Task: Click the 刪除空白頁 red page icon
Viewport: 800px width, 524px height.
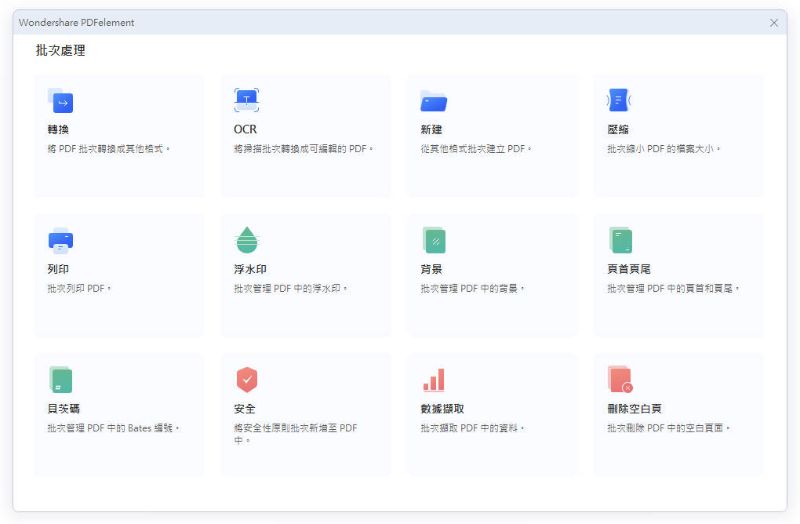Action: click(620, 380)
